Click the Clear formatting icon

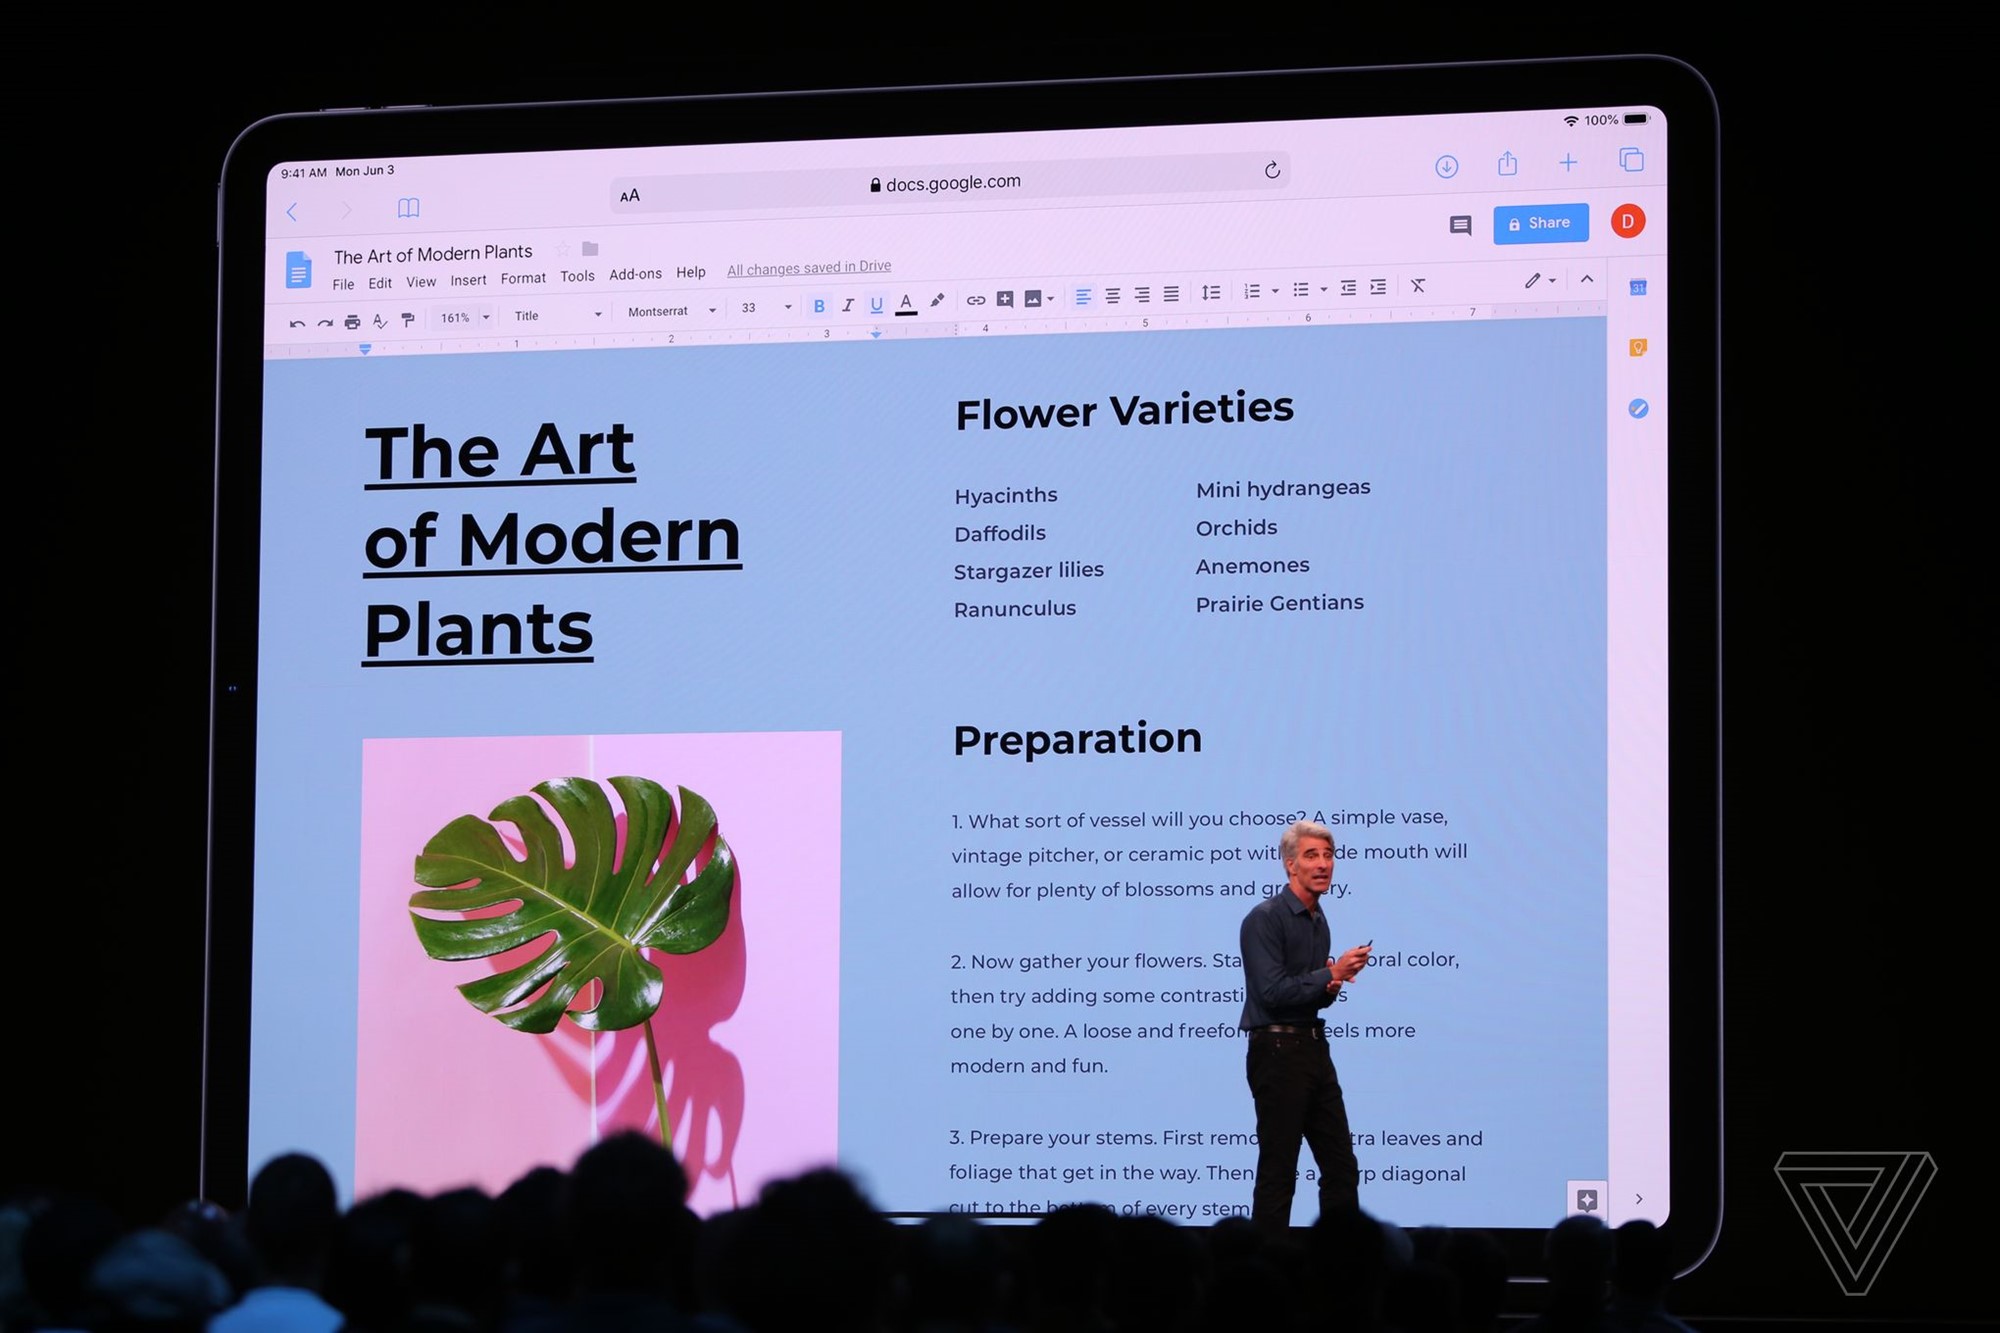point(1418,286)
